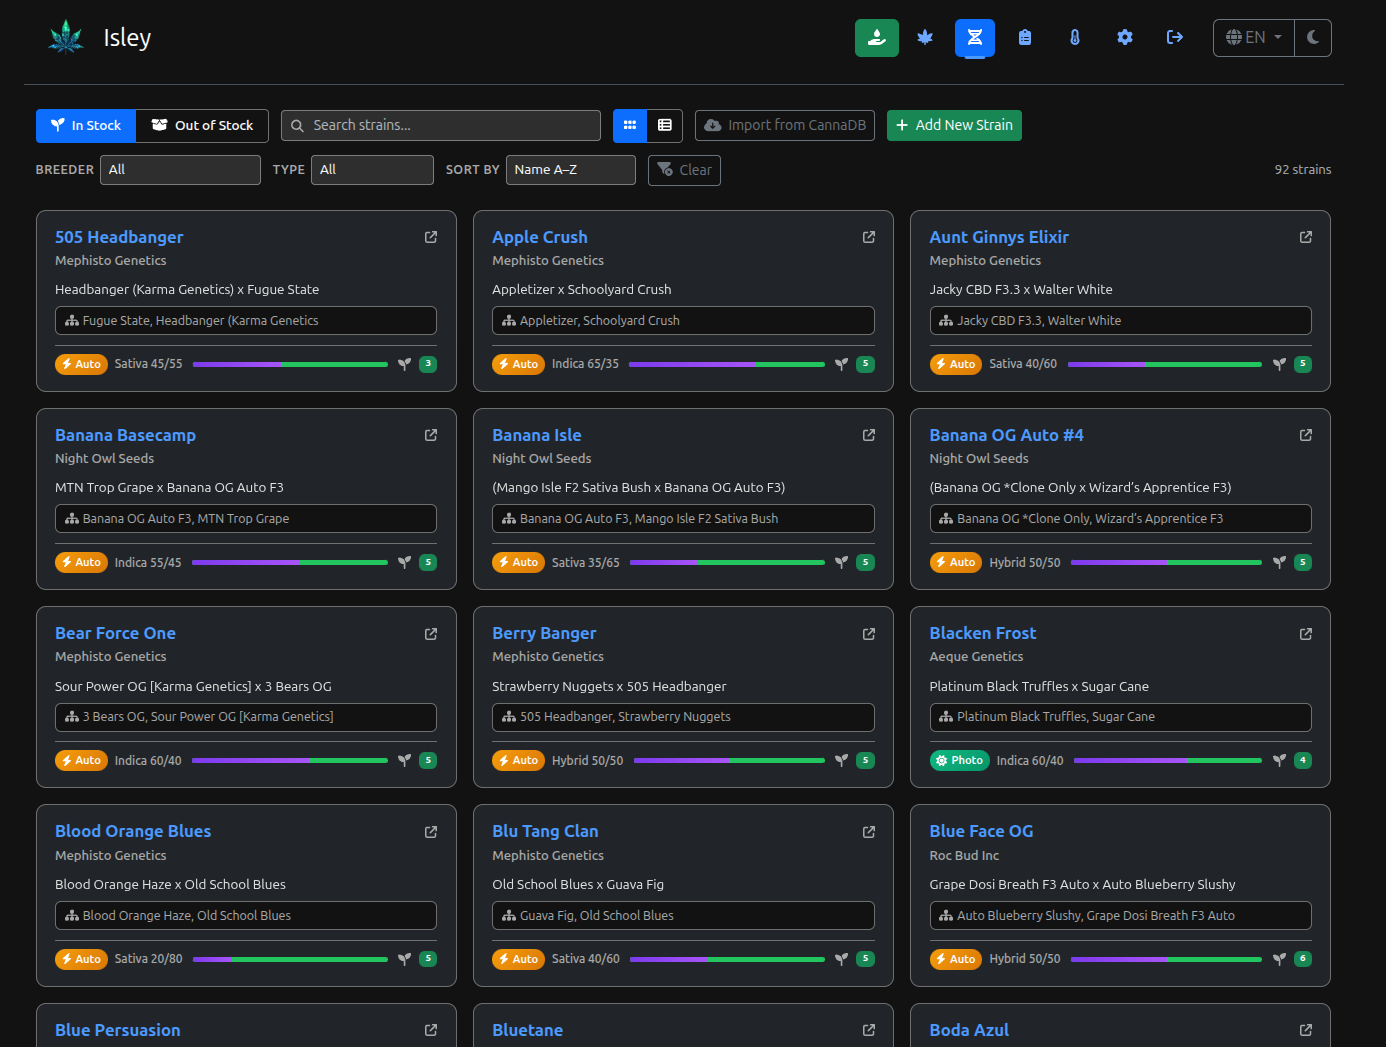Open external link icon for Blue Persuasion

[x=431, y=1030]
